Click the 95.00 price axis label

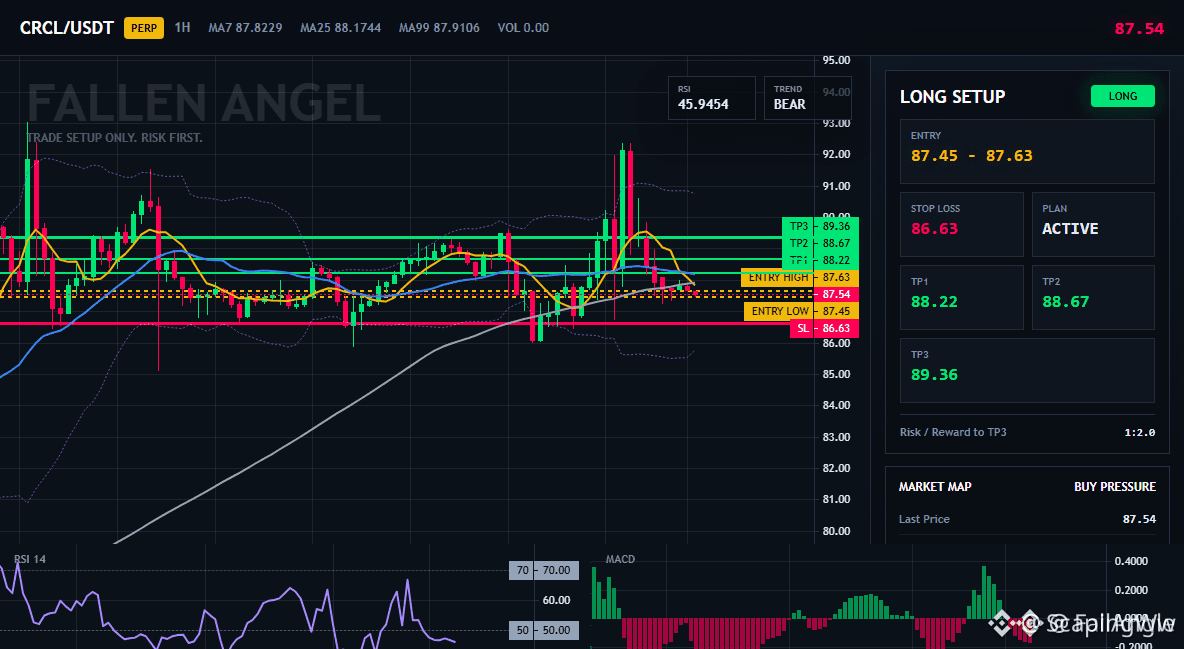(837, 60)
